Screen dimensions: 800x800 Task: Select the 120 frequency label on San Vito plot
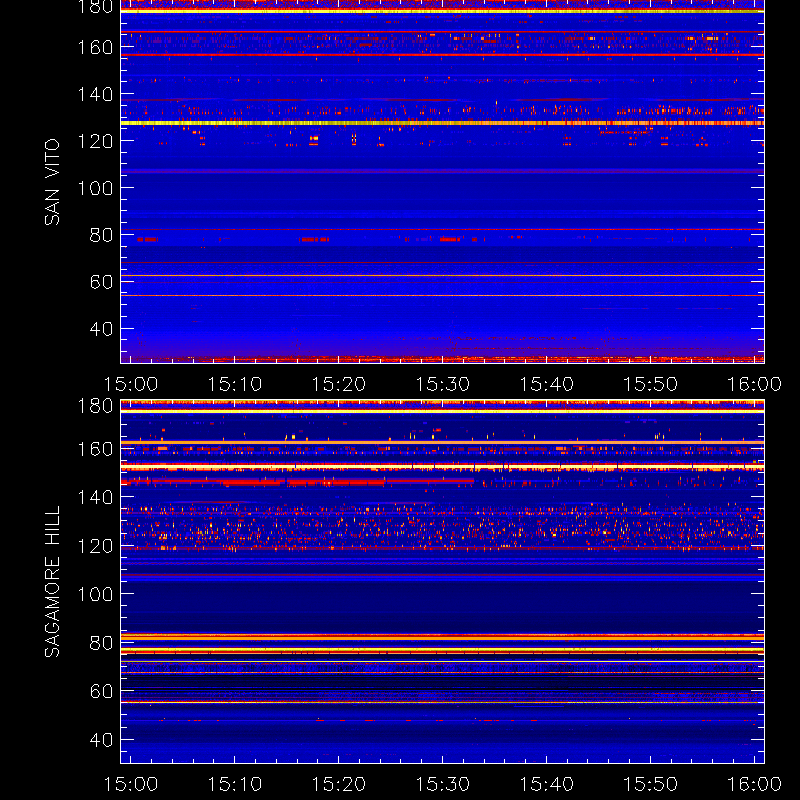click(x=95, y=141)
